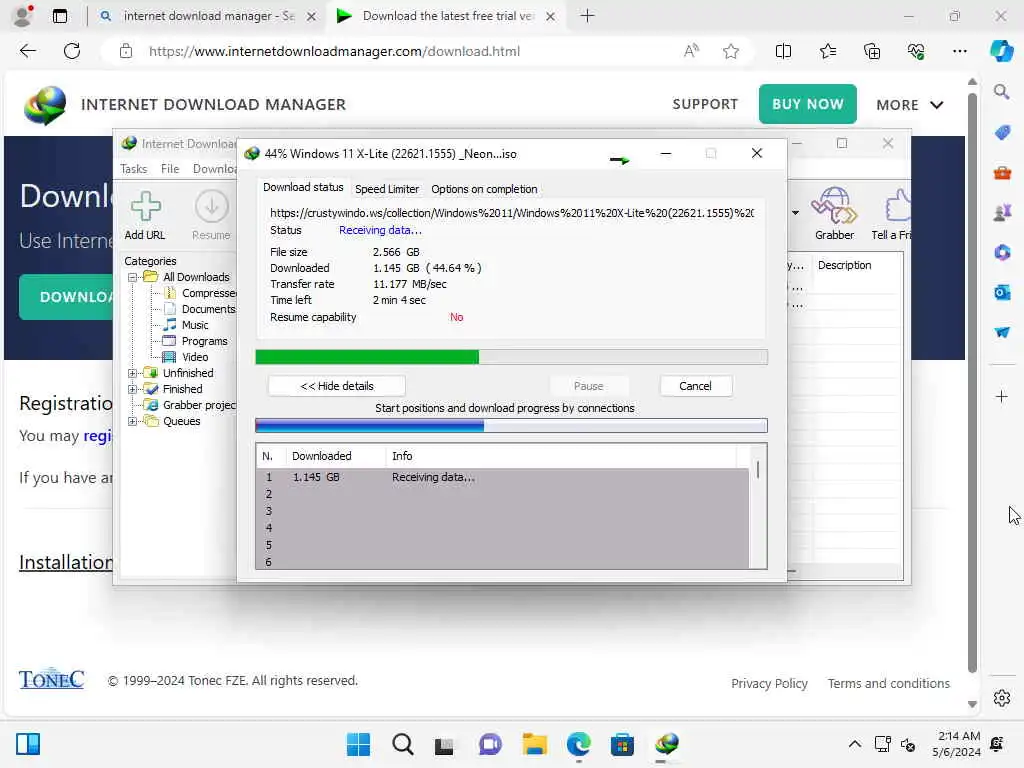The height and width of the screenshot is (768, 1024).
Task: Open Edge favorites list icon
Action: (x=828, y=52)
